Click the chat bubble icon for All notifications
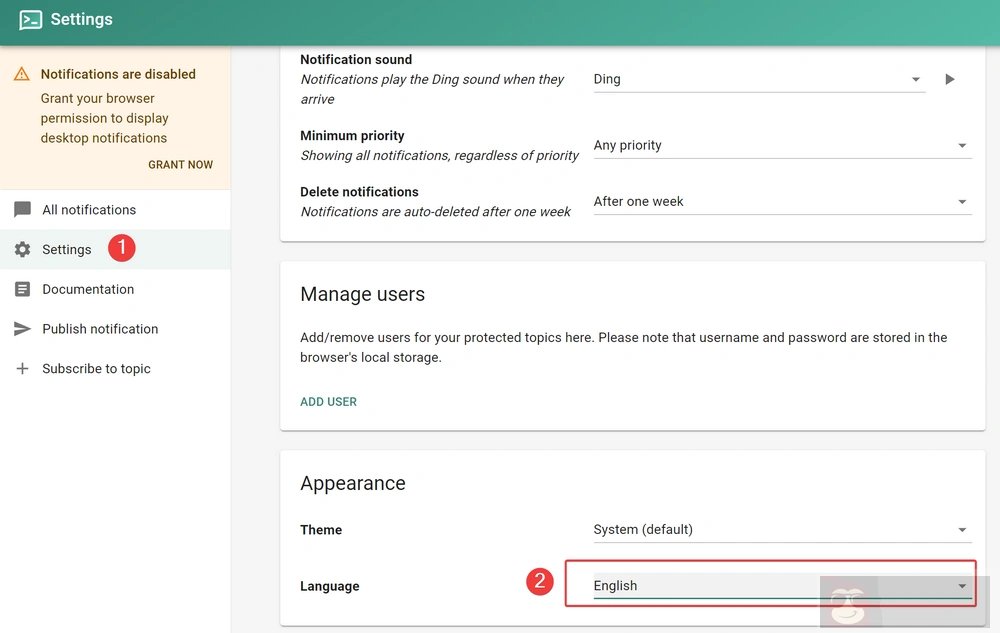This screenshot has height=633, width=1000. 22,210
